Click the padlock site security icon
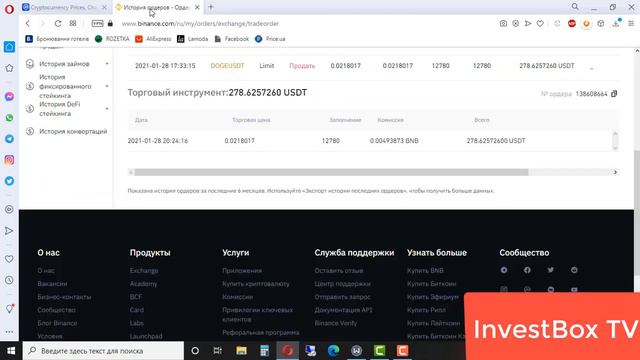Viewport: 640px width, 360px height. point(110,24)
